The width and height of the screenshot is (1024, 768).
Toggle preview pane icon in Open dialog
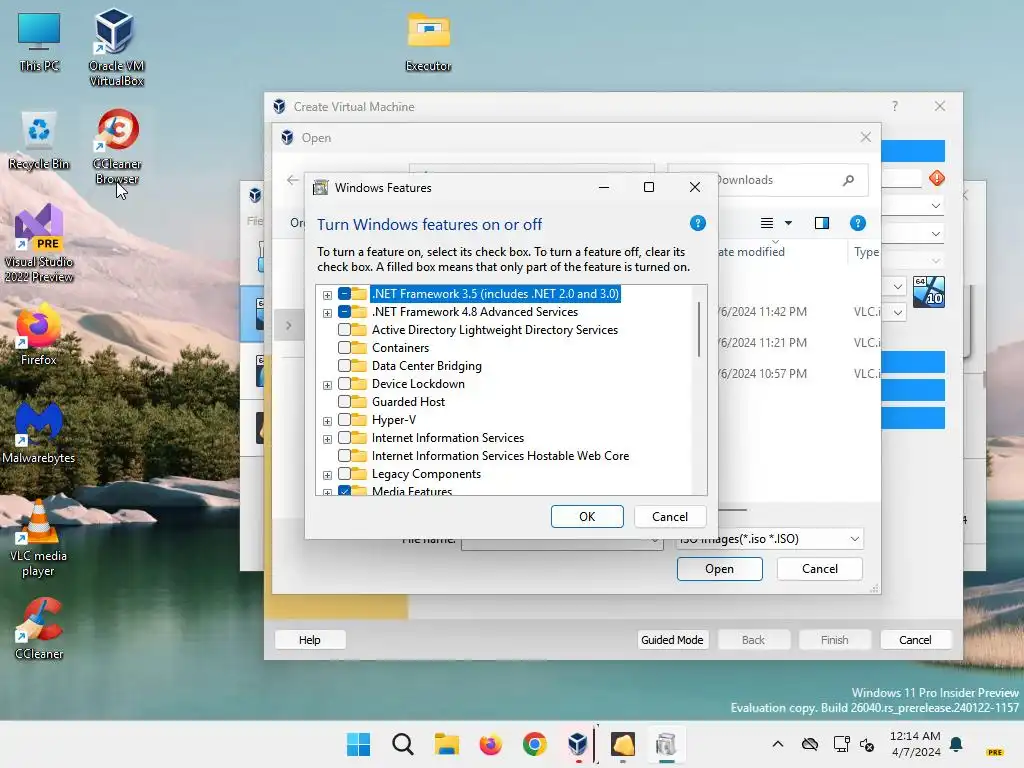coord(822,223)
